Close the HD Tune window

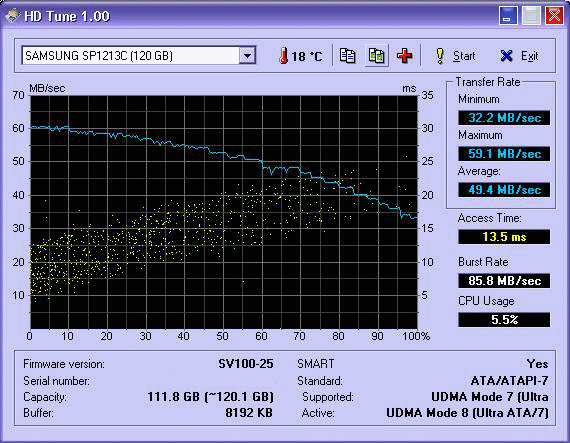coord(554,16)
